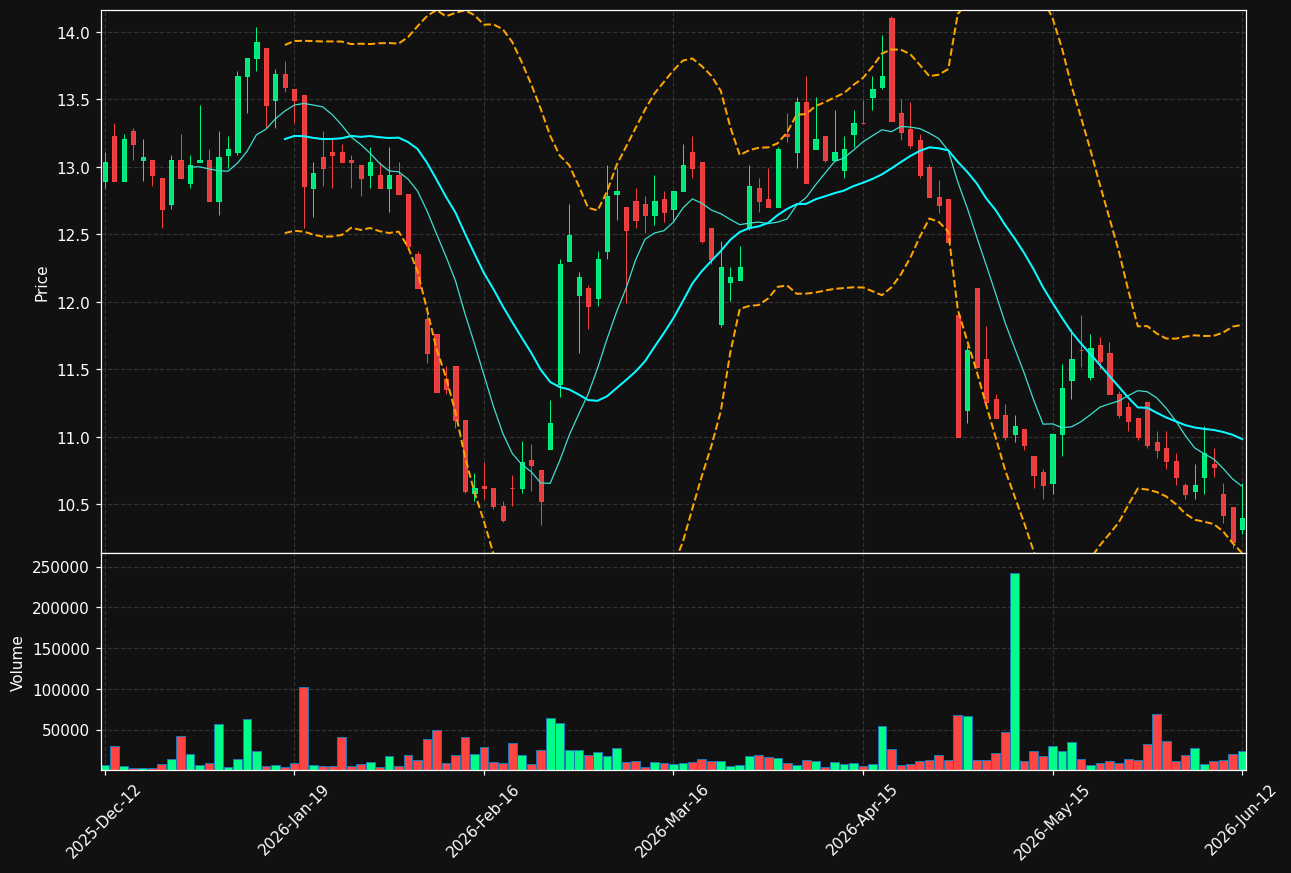1291x873 pixels.
Task: Click the 250000 volume tick label
Action: coord(62,567)
